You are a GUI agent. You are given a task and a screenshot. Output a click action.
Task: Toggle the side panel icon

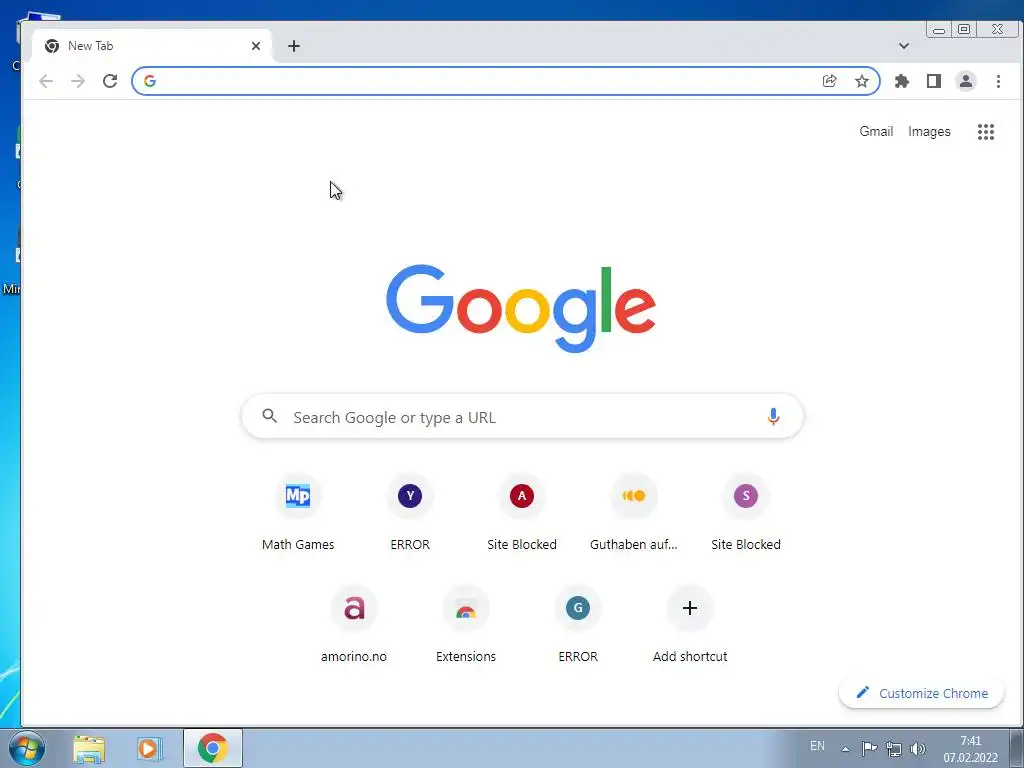934,81
